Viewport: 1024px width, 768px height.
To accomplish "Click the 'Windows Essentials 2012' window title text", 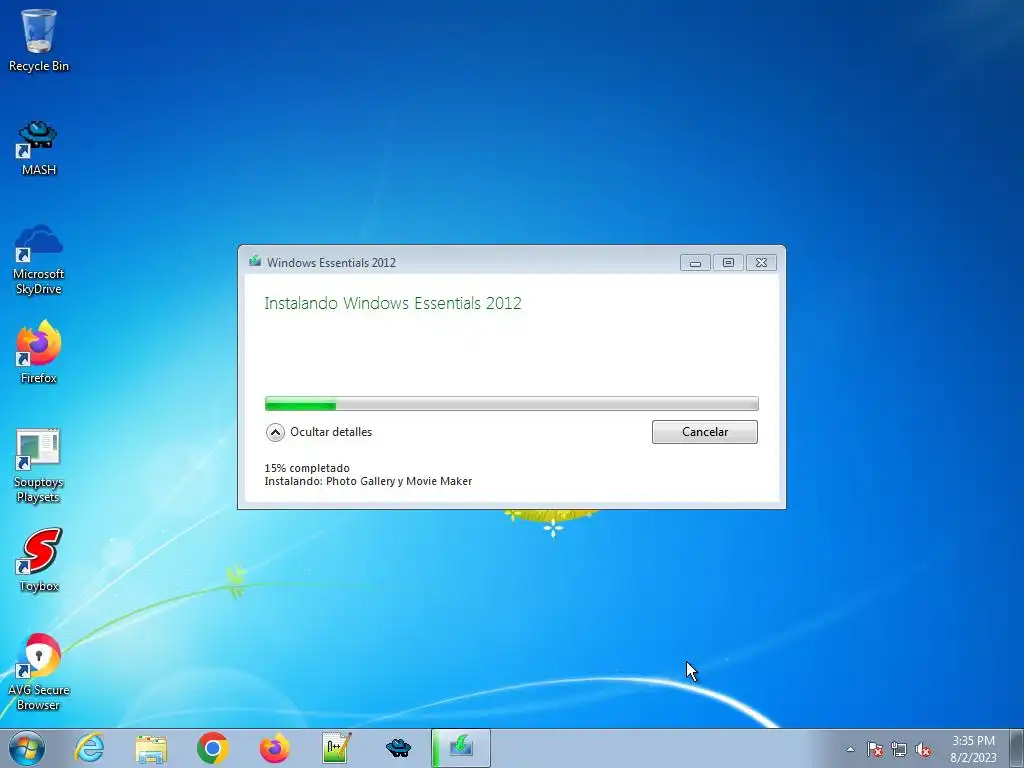I will coord(331,263).
